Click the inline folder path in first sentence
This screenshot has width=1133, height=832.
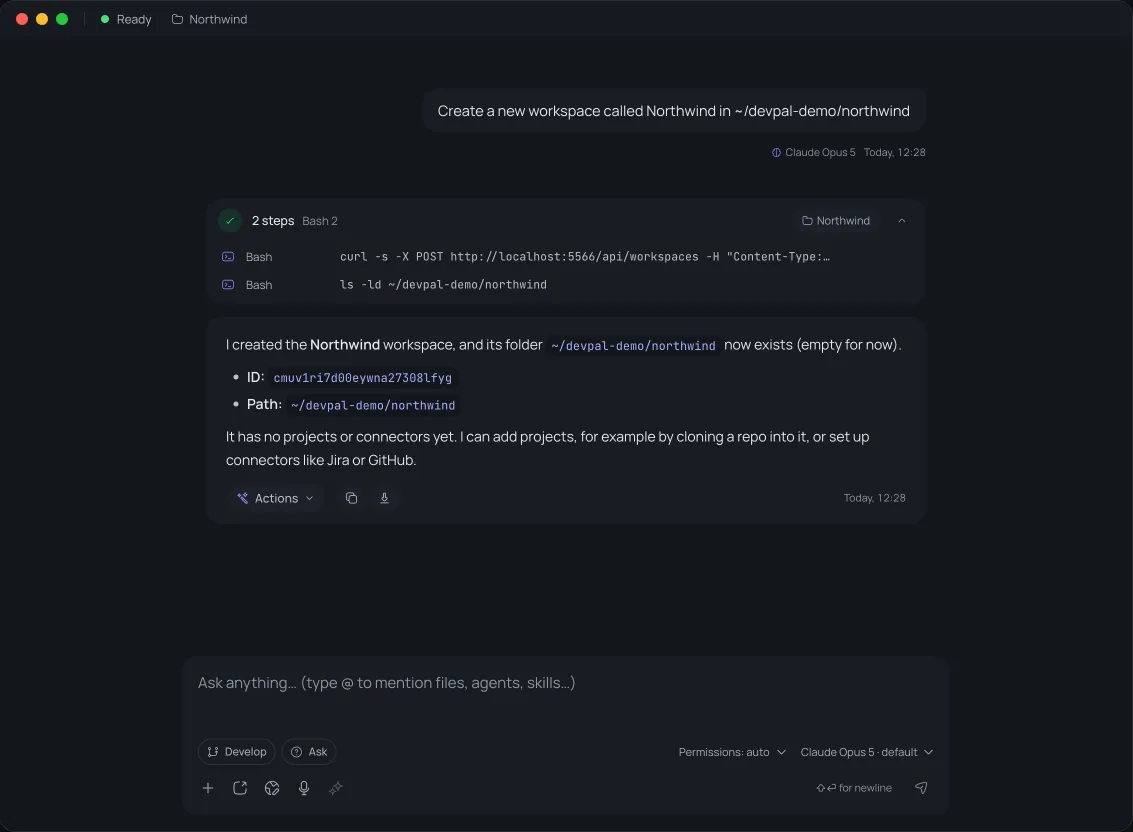click(x=633, y=346)
